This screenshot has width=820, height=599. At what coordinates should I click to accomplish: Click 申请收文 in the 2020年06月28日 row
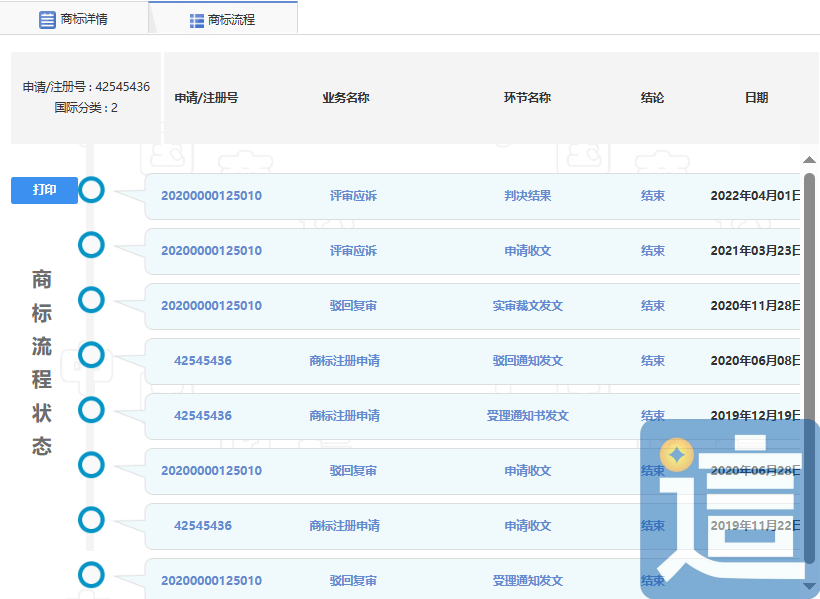point(527,470)
